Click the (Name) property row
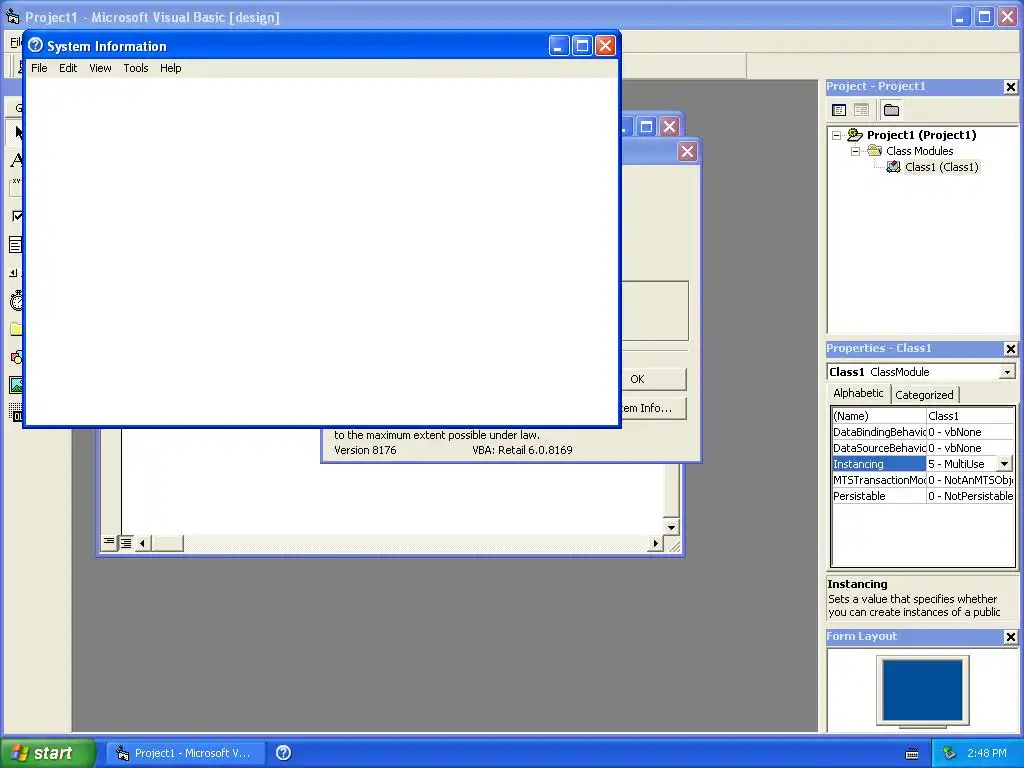 pyautogui.click(x=923, y=416)
